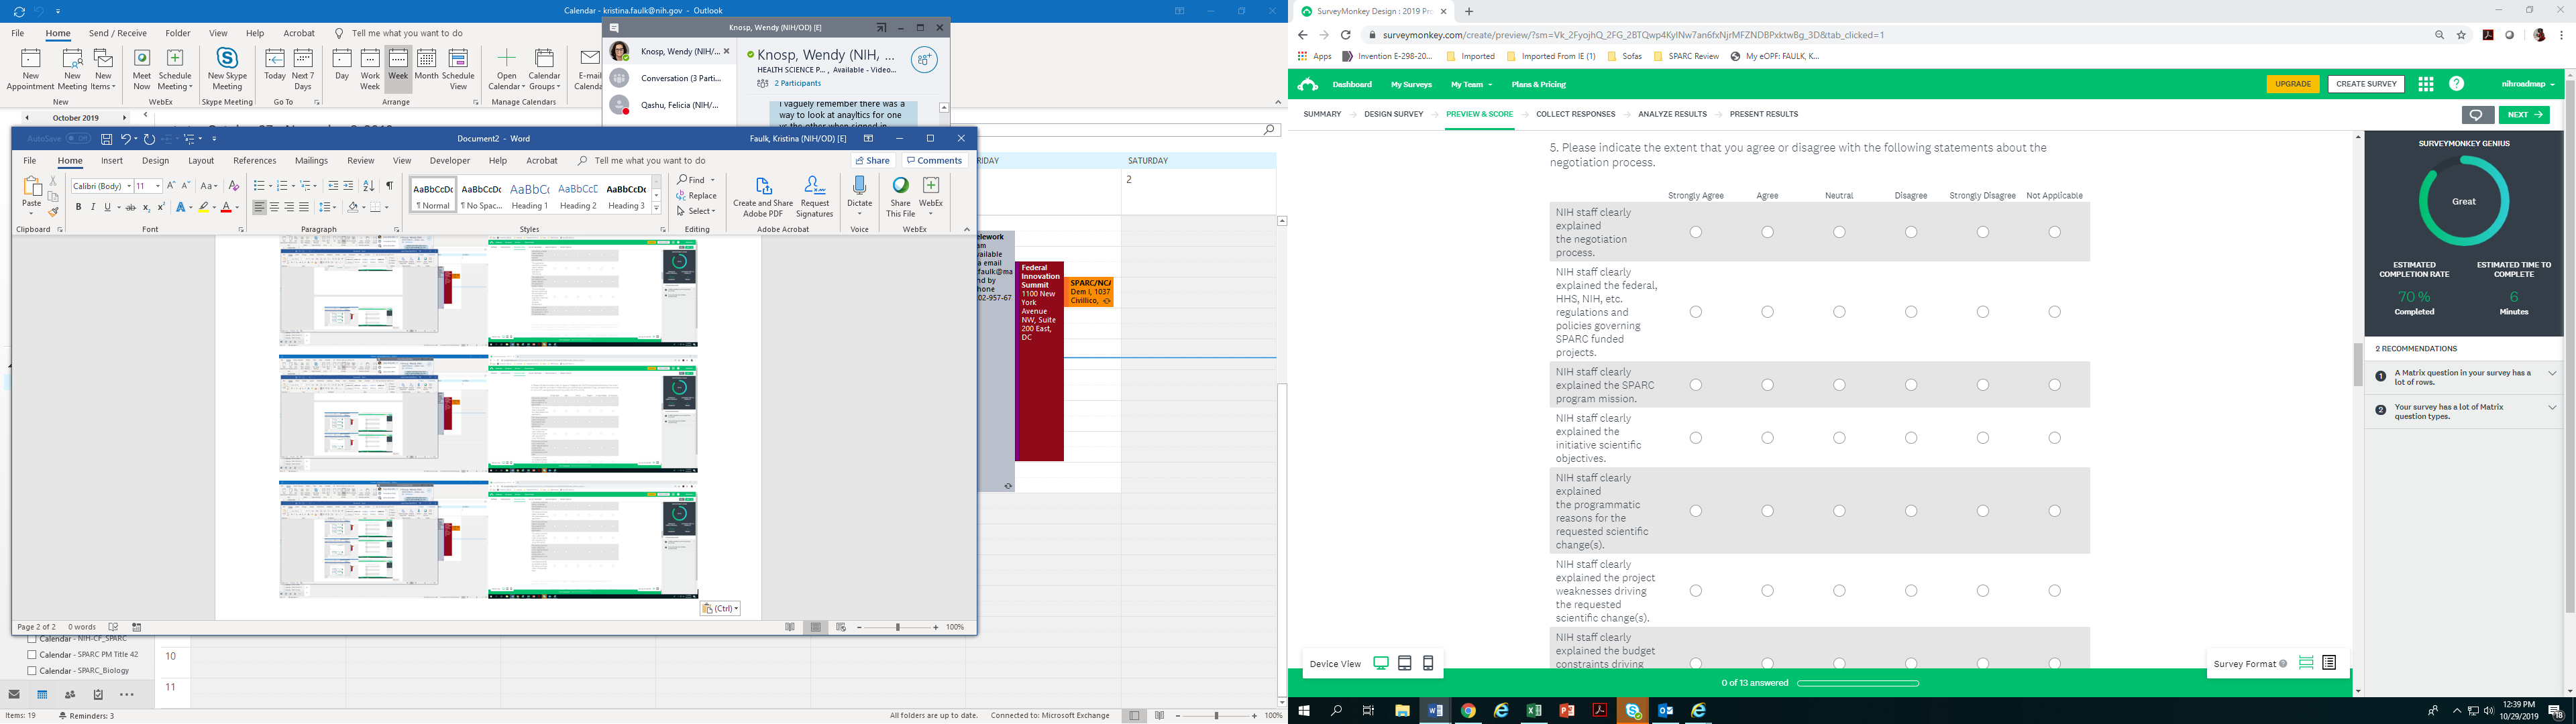
Task: Click Show/Hide paragraph marks icon
Action: tap(389, 186)
